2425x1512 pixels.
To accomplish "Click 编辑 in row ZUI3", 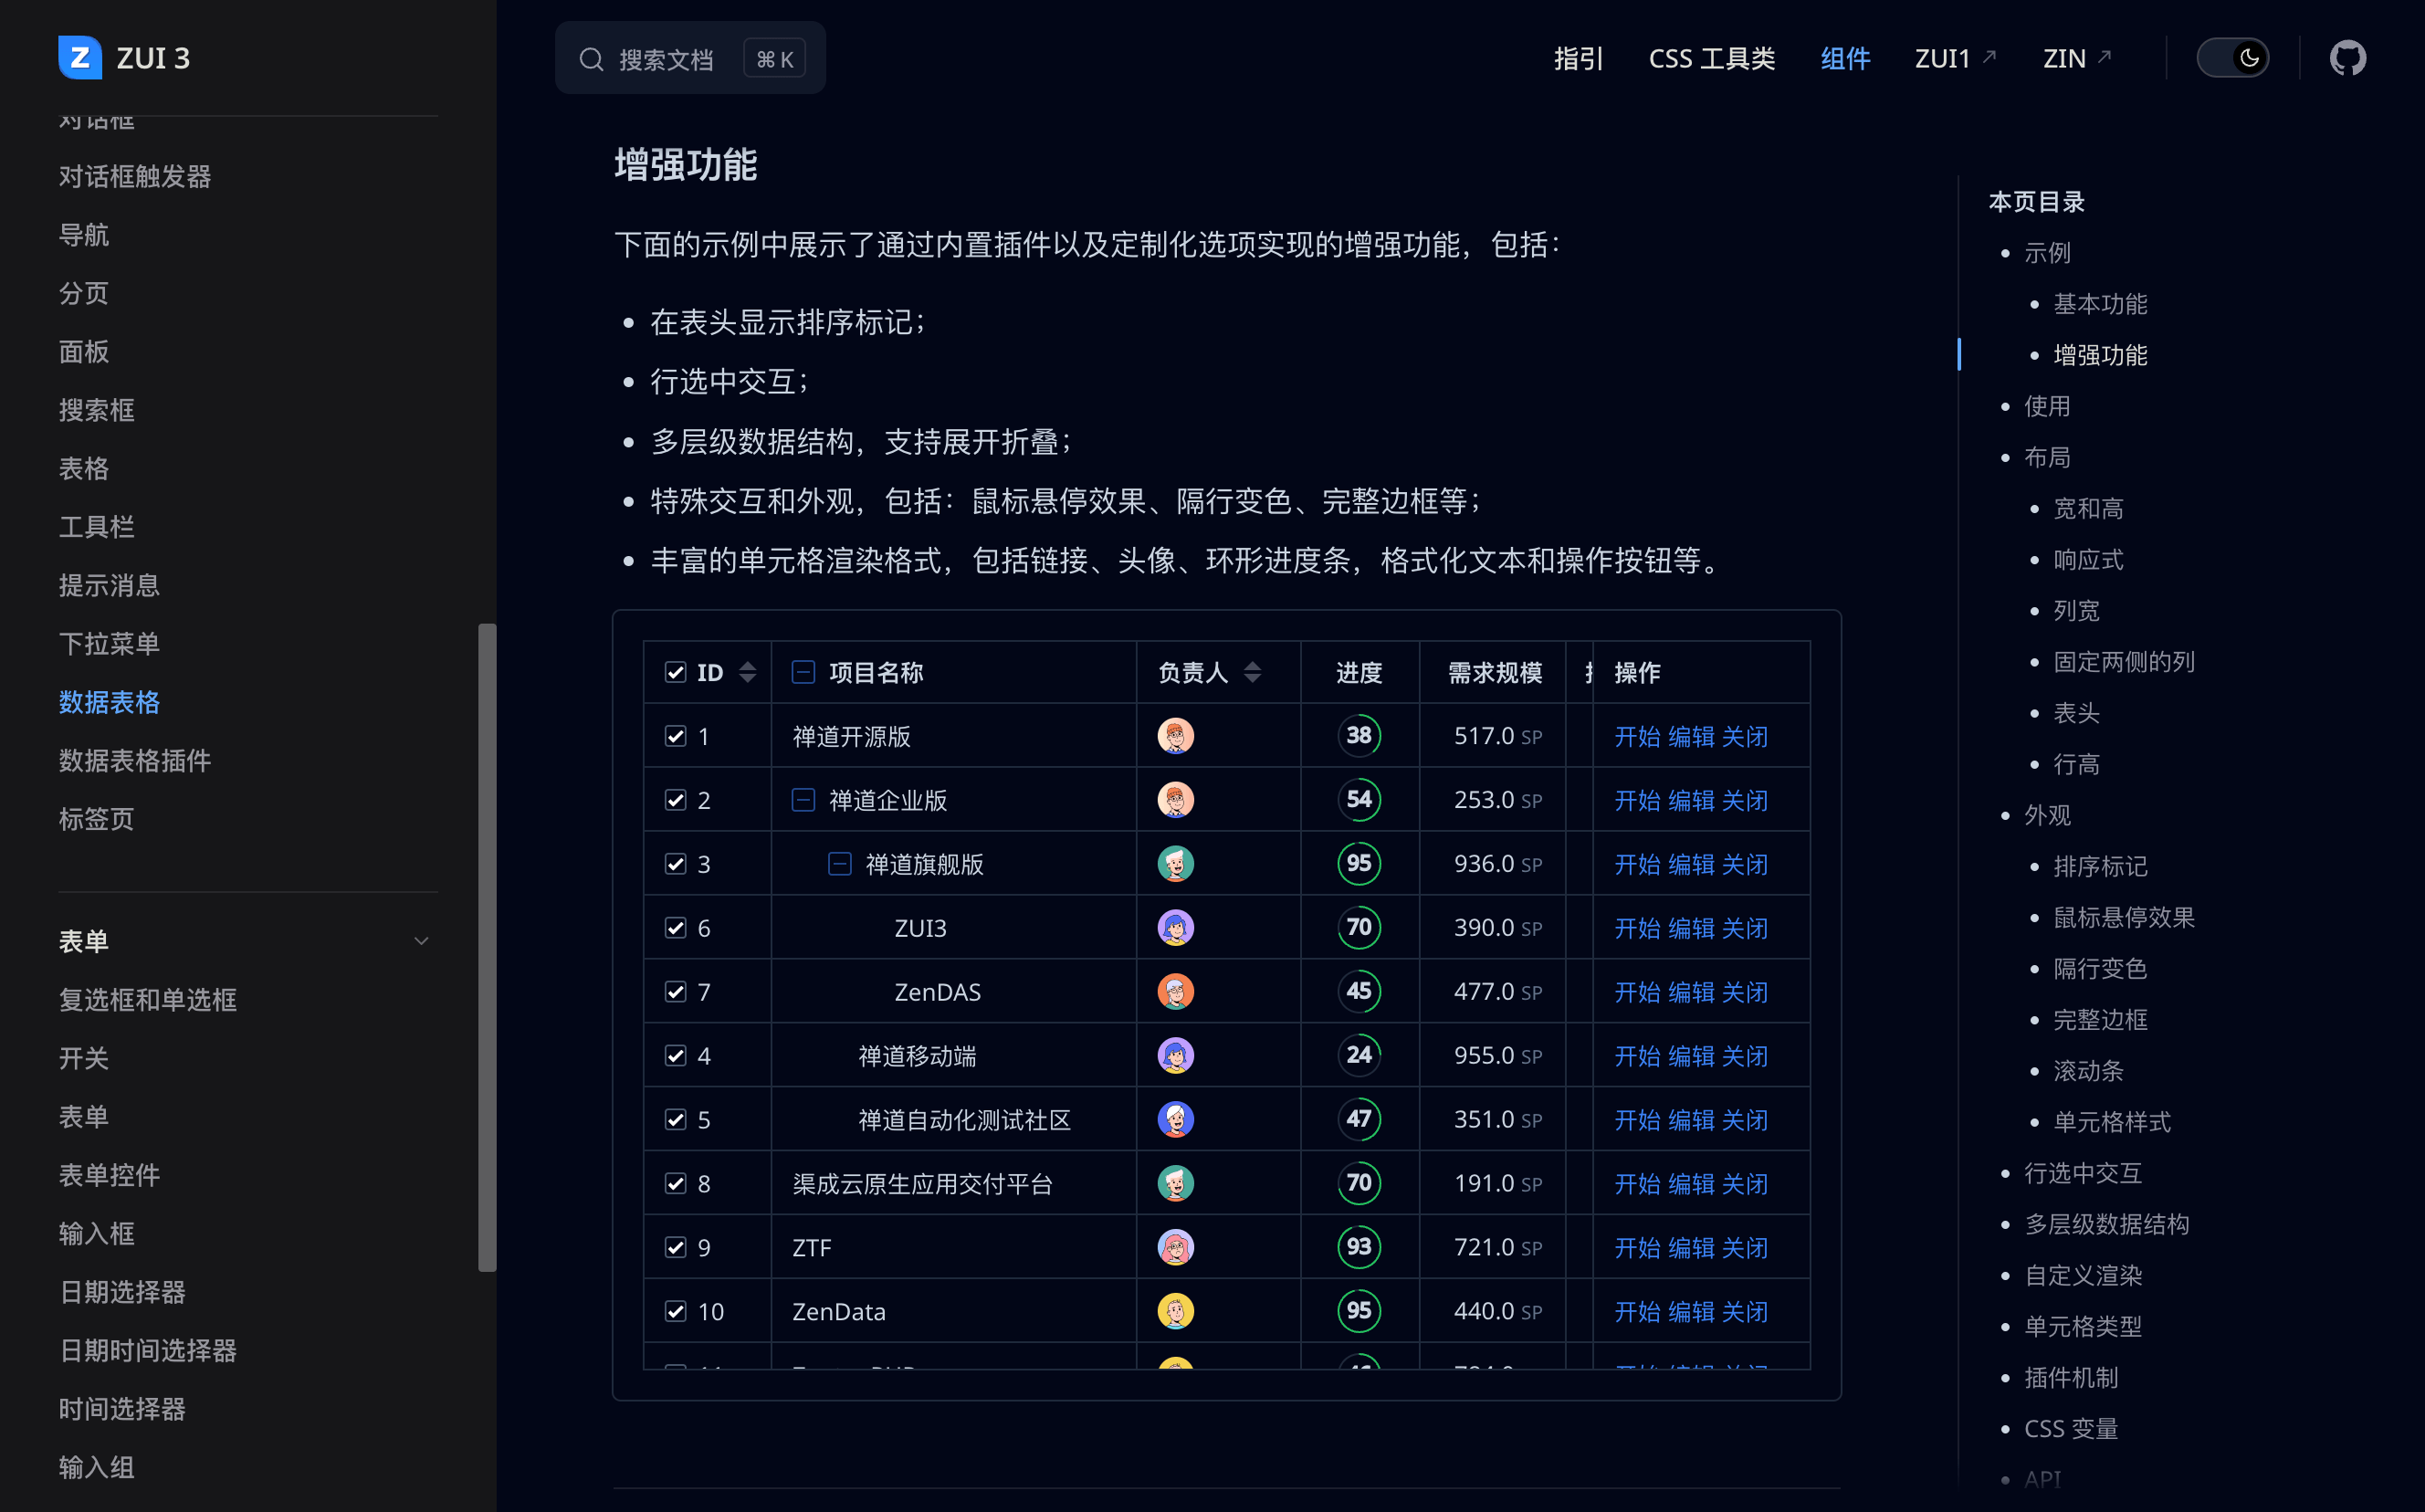I will click(1691, 929).
